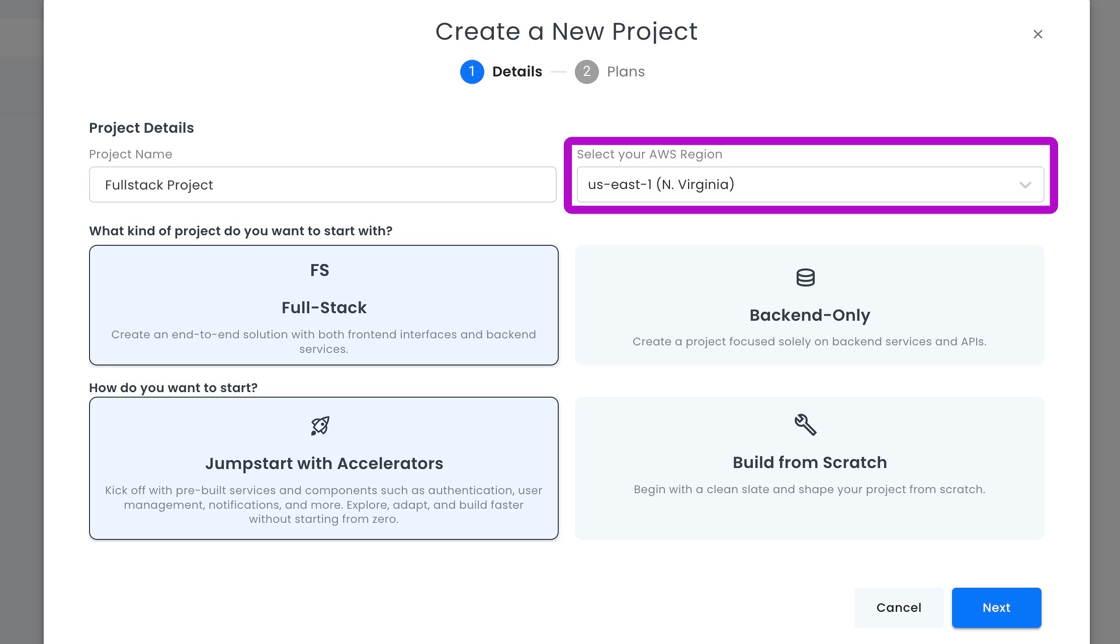Focus the Project Name text field

322,185
